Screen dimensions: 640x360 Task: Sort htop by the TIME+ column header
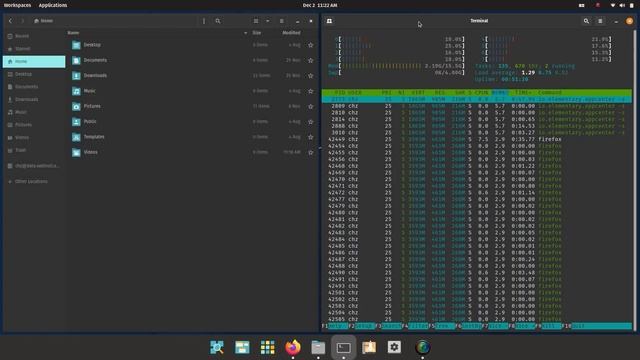[523, 93]
